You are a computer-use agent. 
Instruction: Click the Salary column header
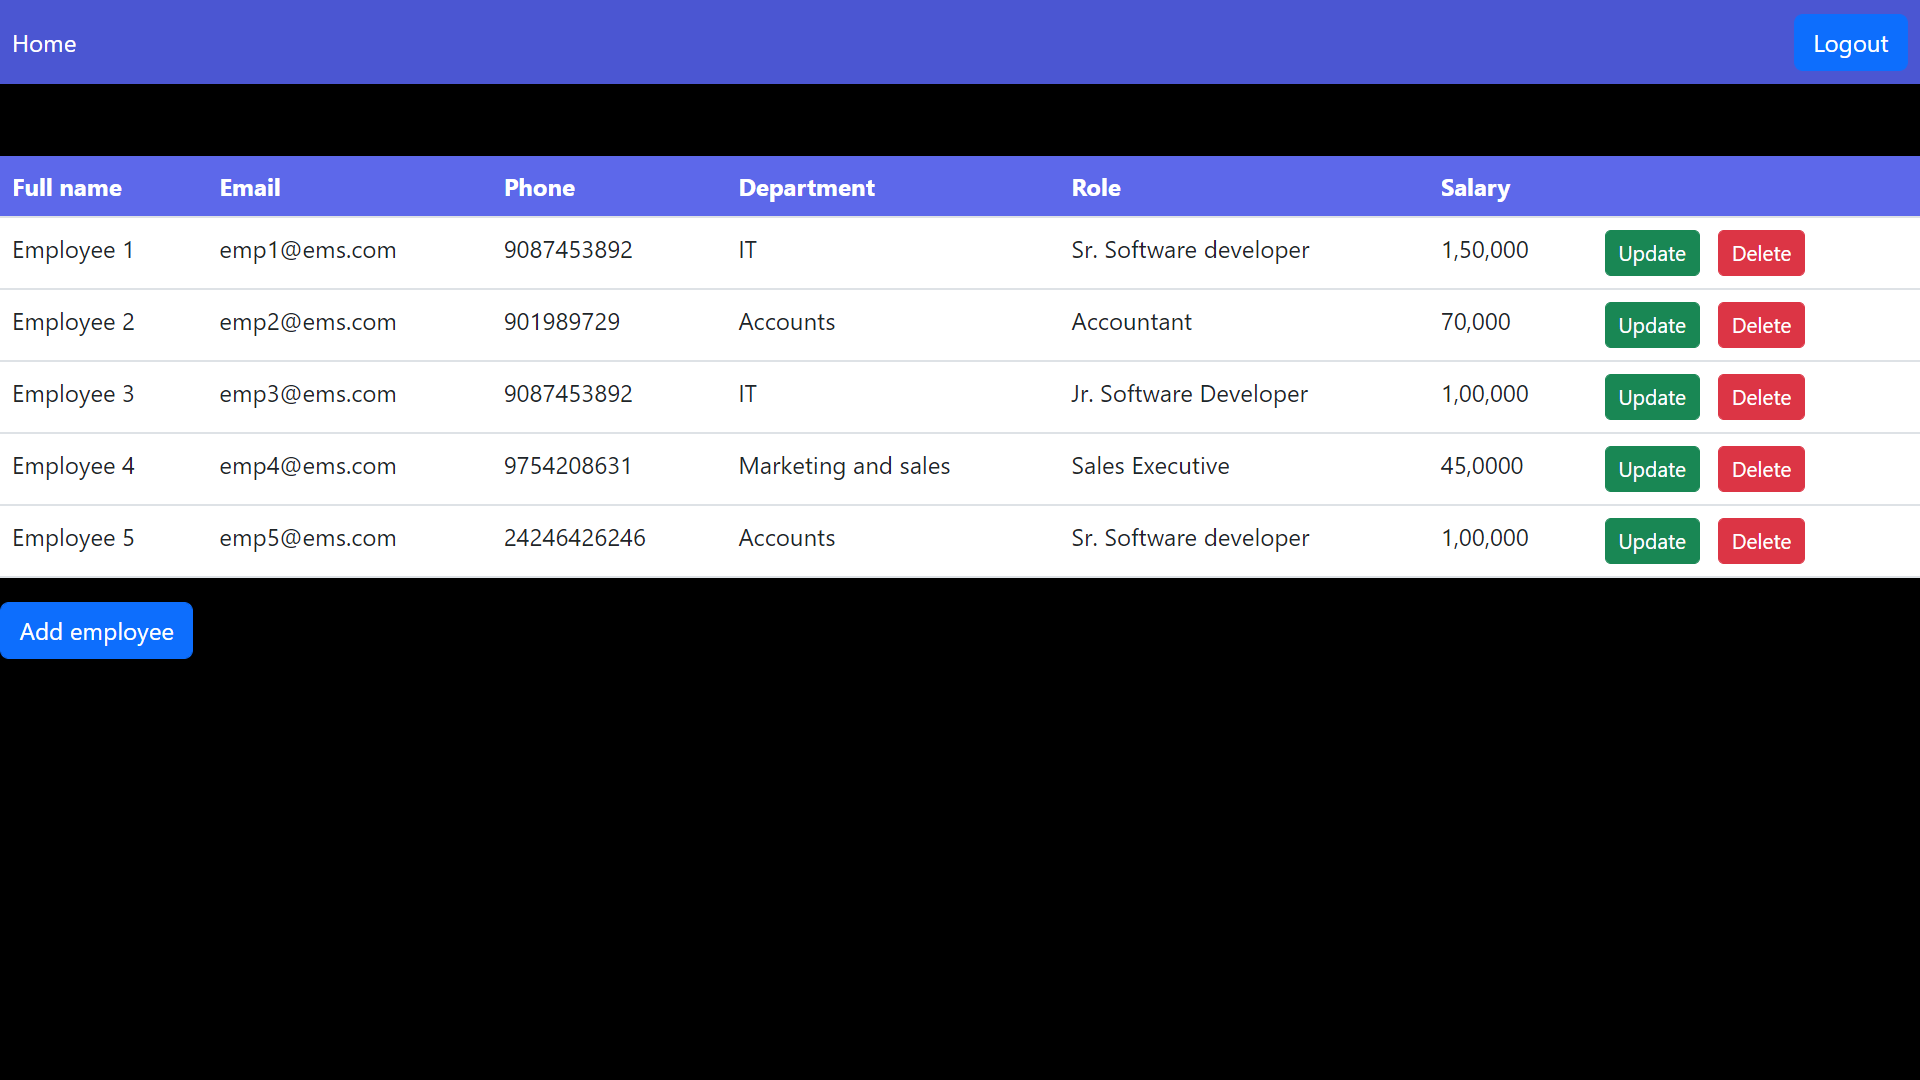1475,187
